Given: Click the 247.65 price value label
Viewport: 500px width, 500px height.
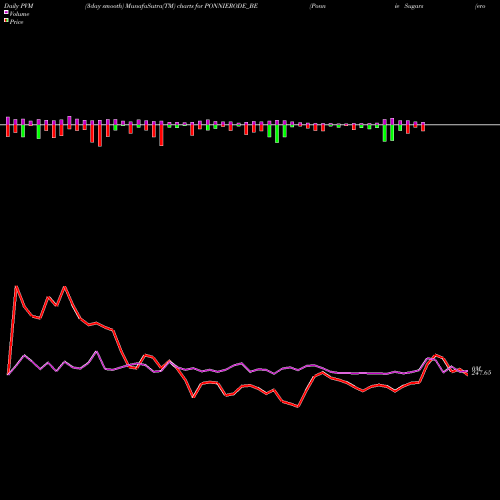Looking at the screenshot, I should 481,373.
